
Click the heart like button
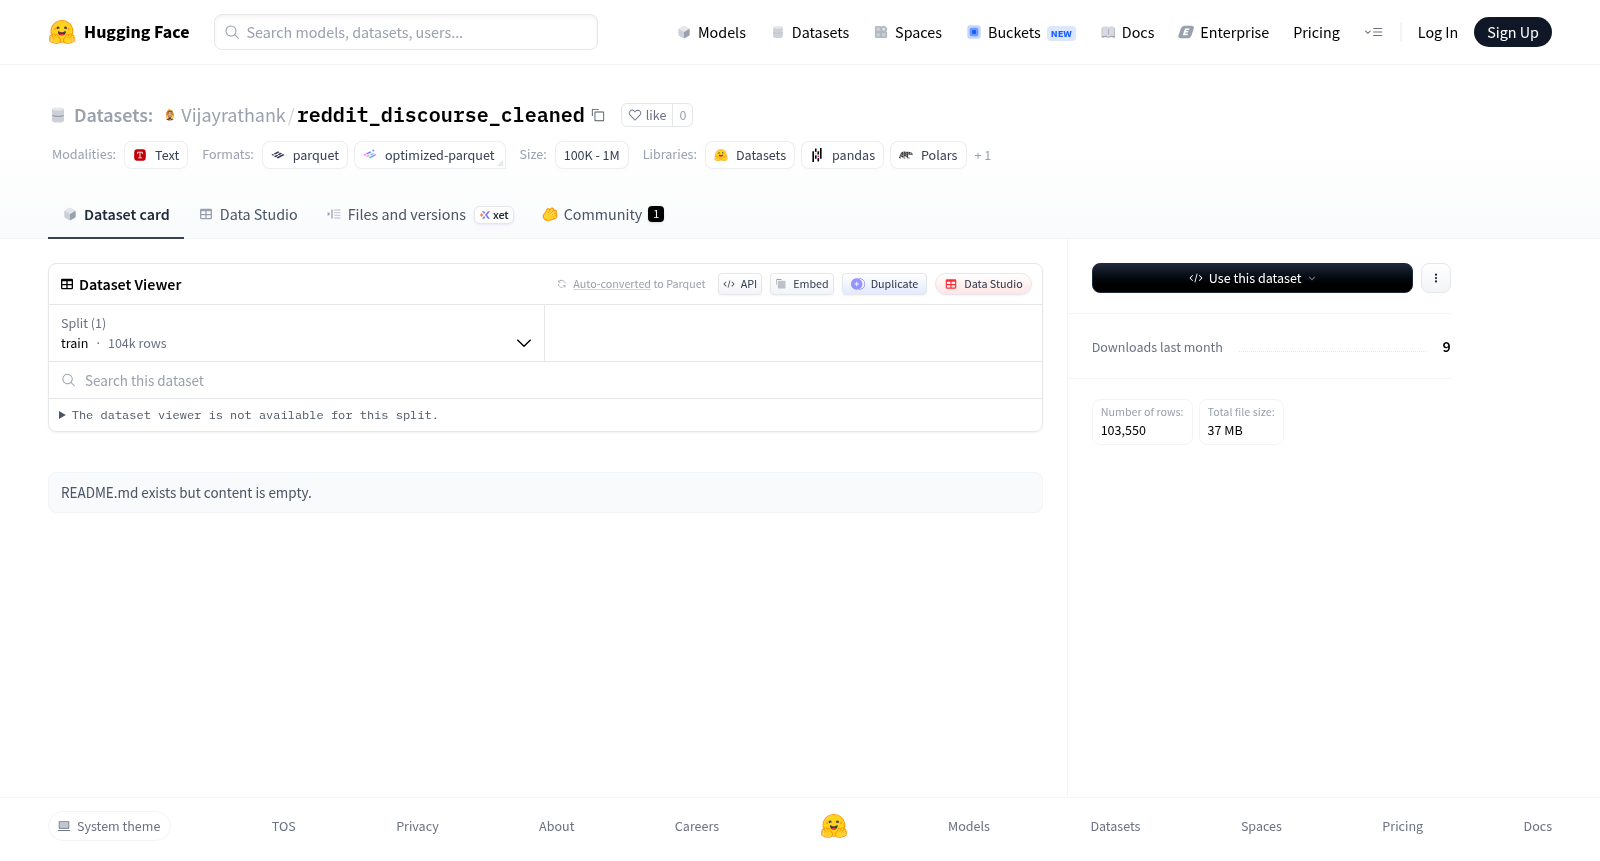click(x=647, y=115)
